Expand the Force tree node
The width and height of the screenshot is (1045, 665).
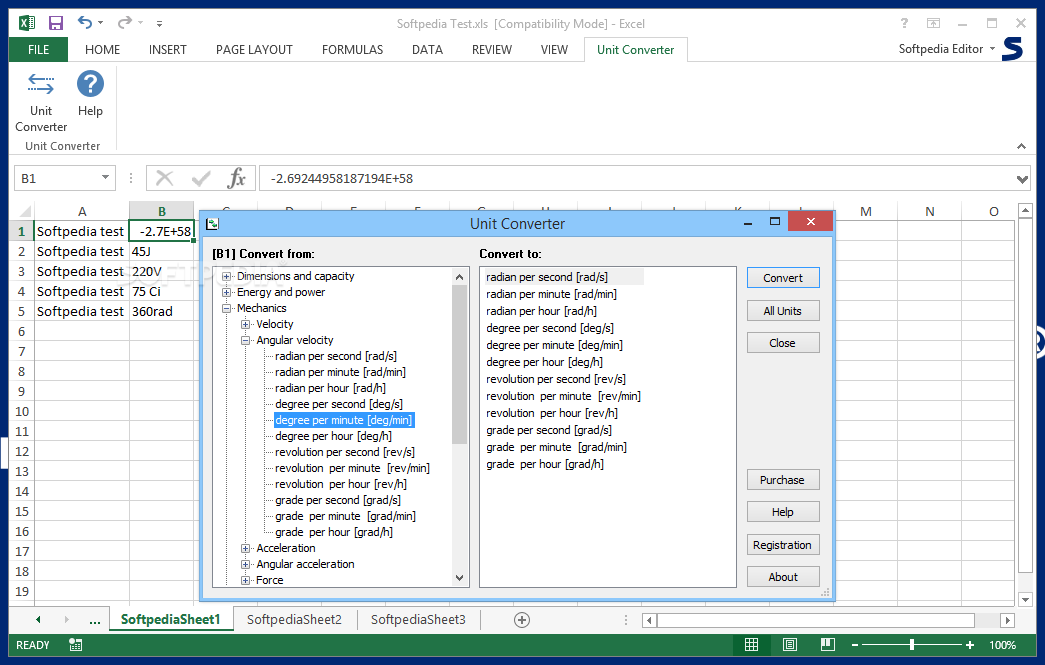(x=246, y=580)
